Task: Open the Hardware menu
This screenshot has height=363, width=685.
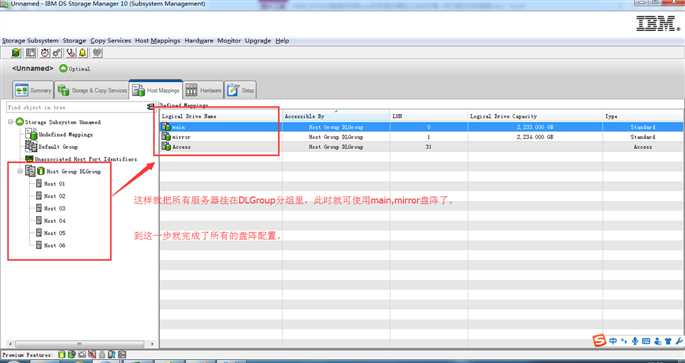Action: (199, 41)
